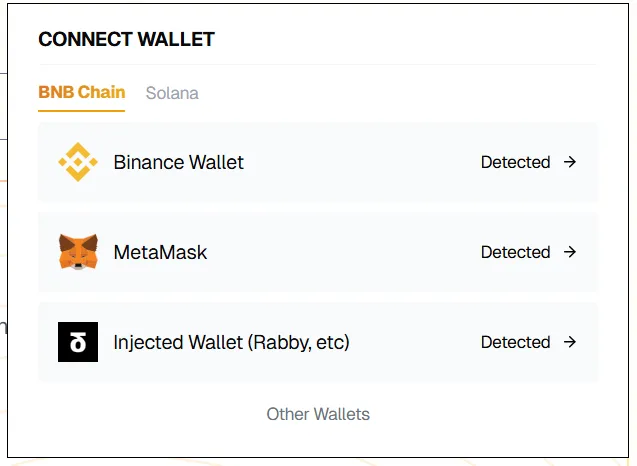The width and height of the screenshot is (637, 466).
Task: Click the arrow in the Binance Wallet row
Action: coord(570,162)
